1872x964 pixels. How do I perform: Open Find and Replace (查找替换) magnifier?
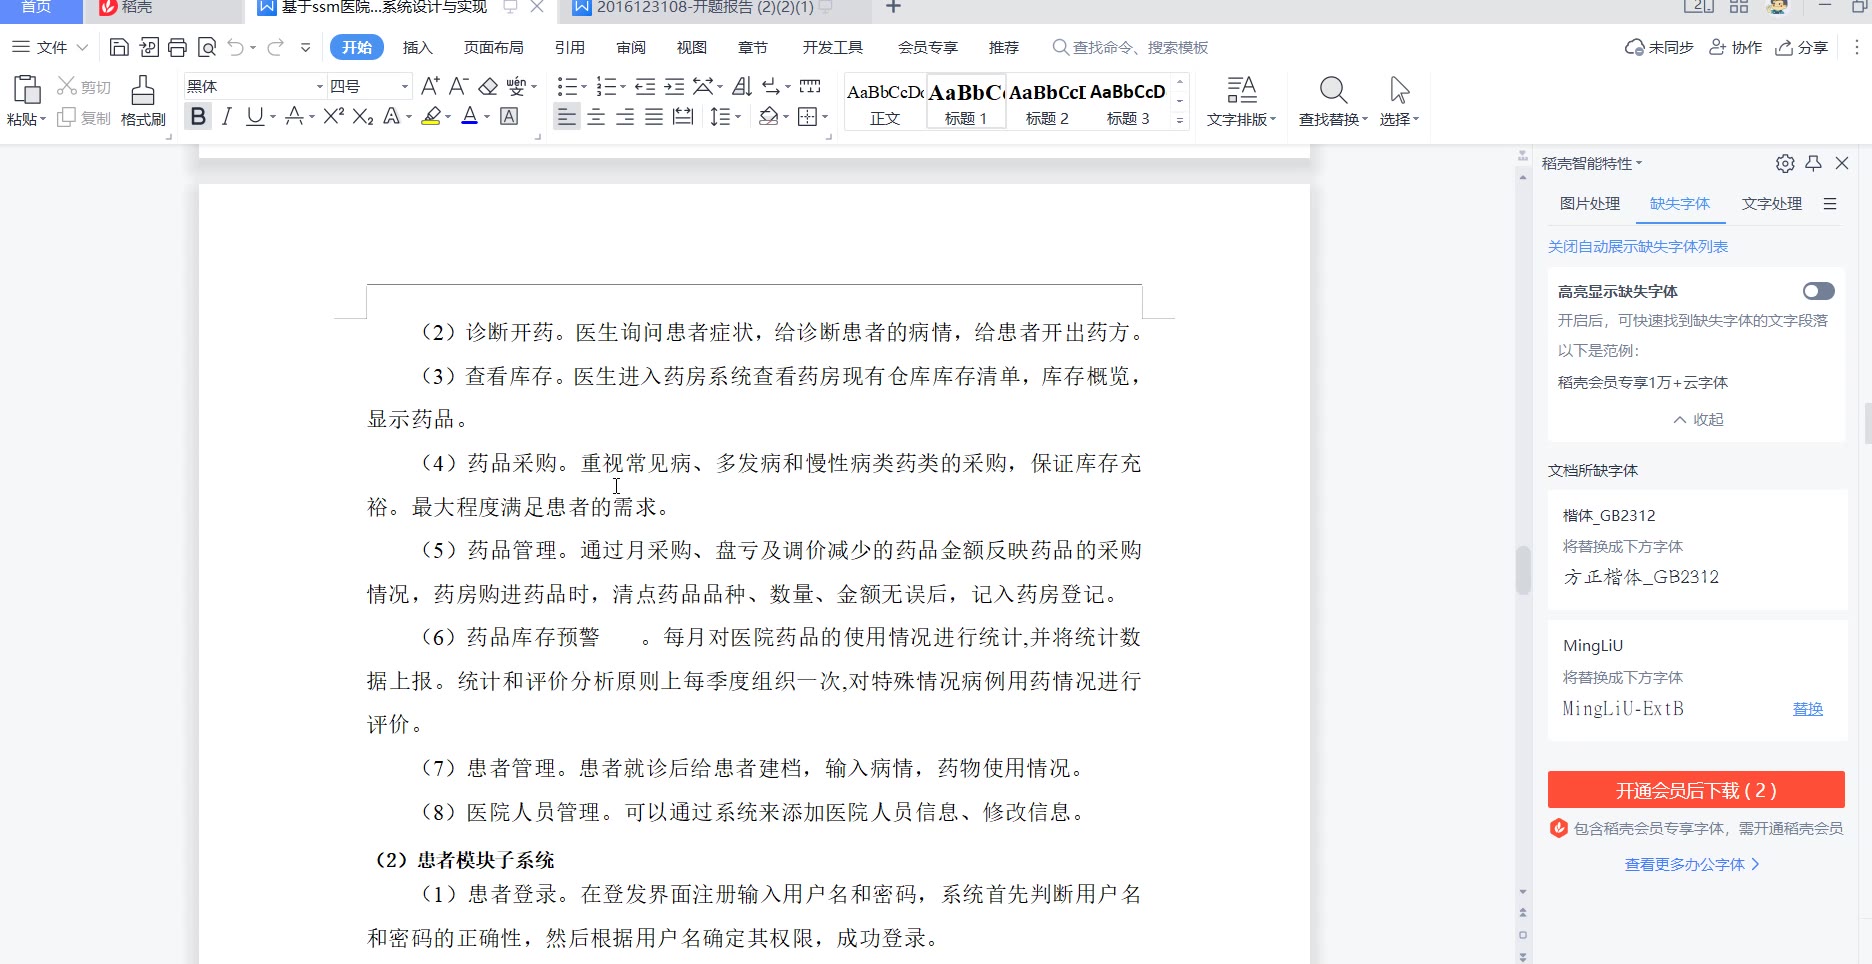click(x=1332, y=91)
